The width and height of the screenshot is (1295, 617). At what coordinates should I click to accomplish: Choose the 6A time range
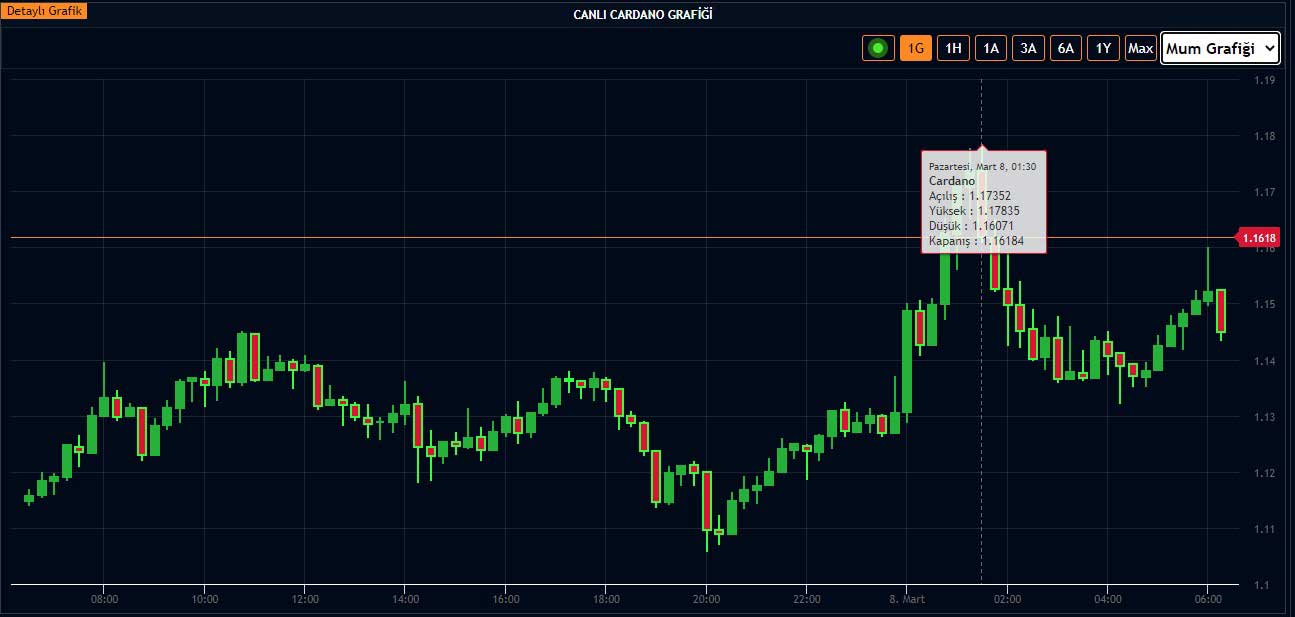point(1066,48)
